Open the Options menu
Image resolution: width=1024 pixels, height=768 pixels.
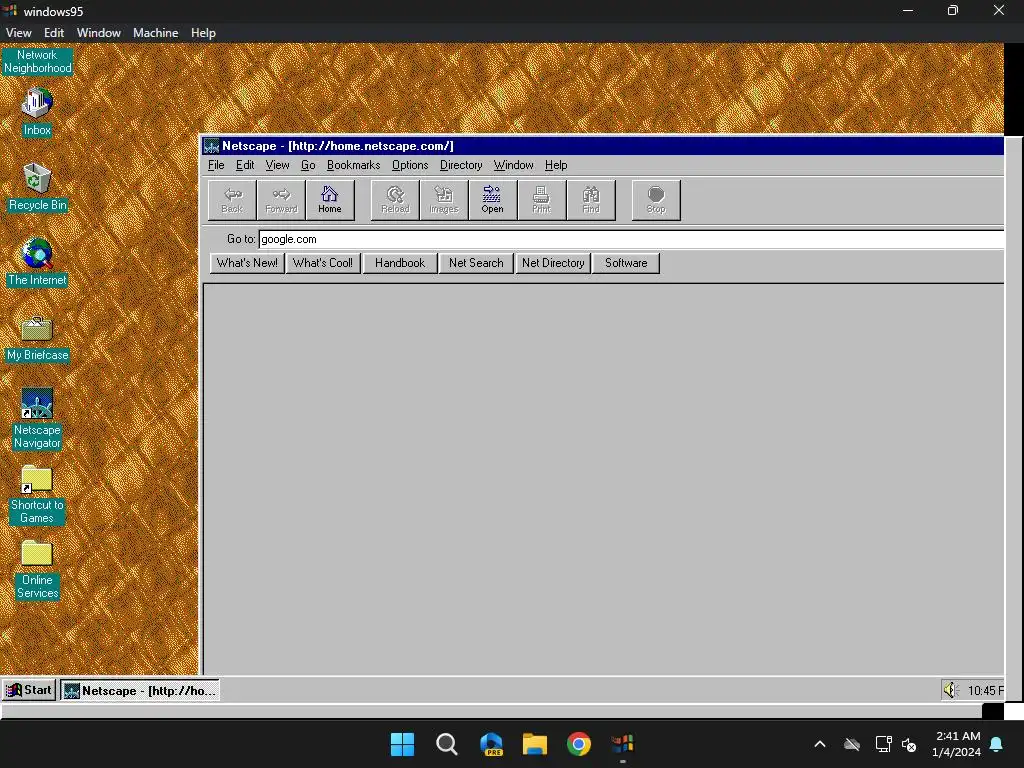[410, 165]
